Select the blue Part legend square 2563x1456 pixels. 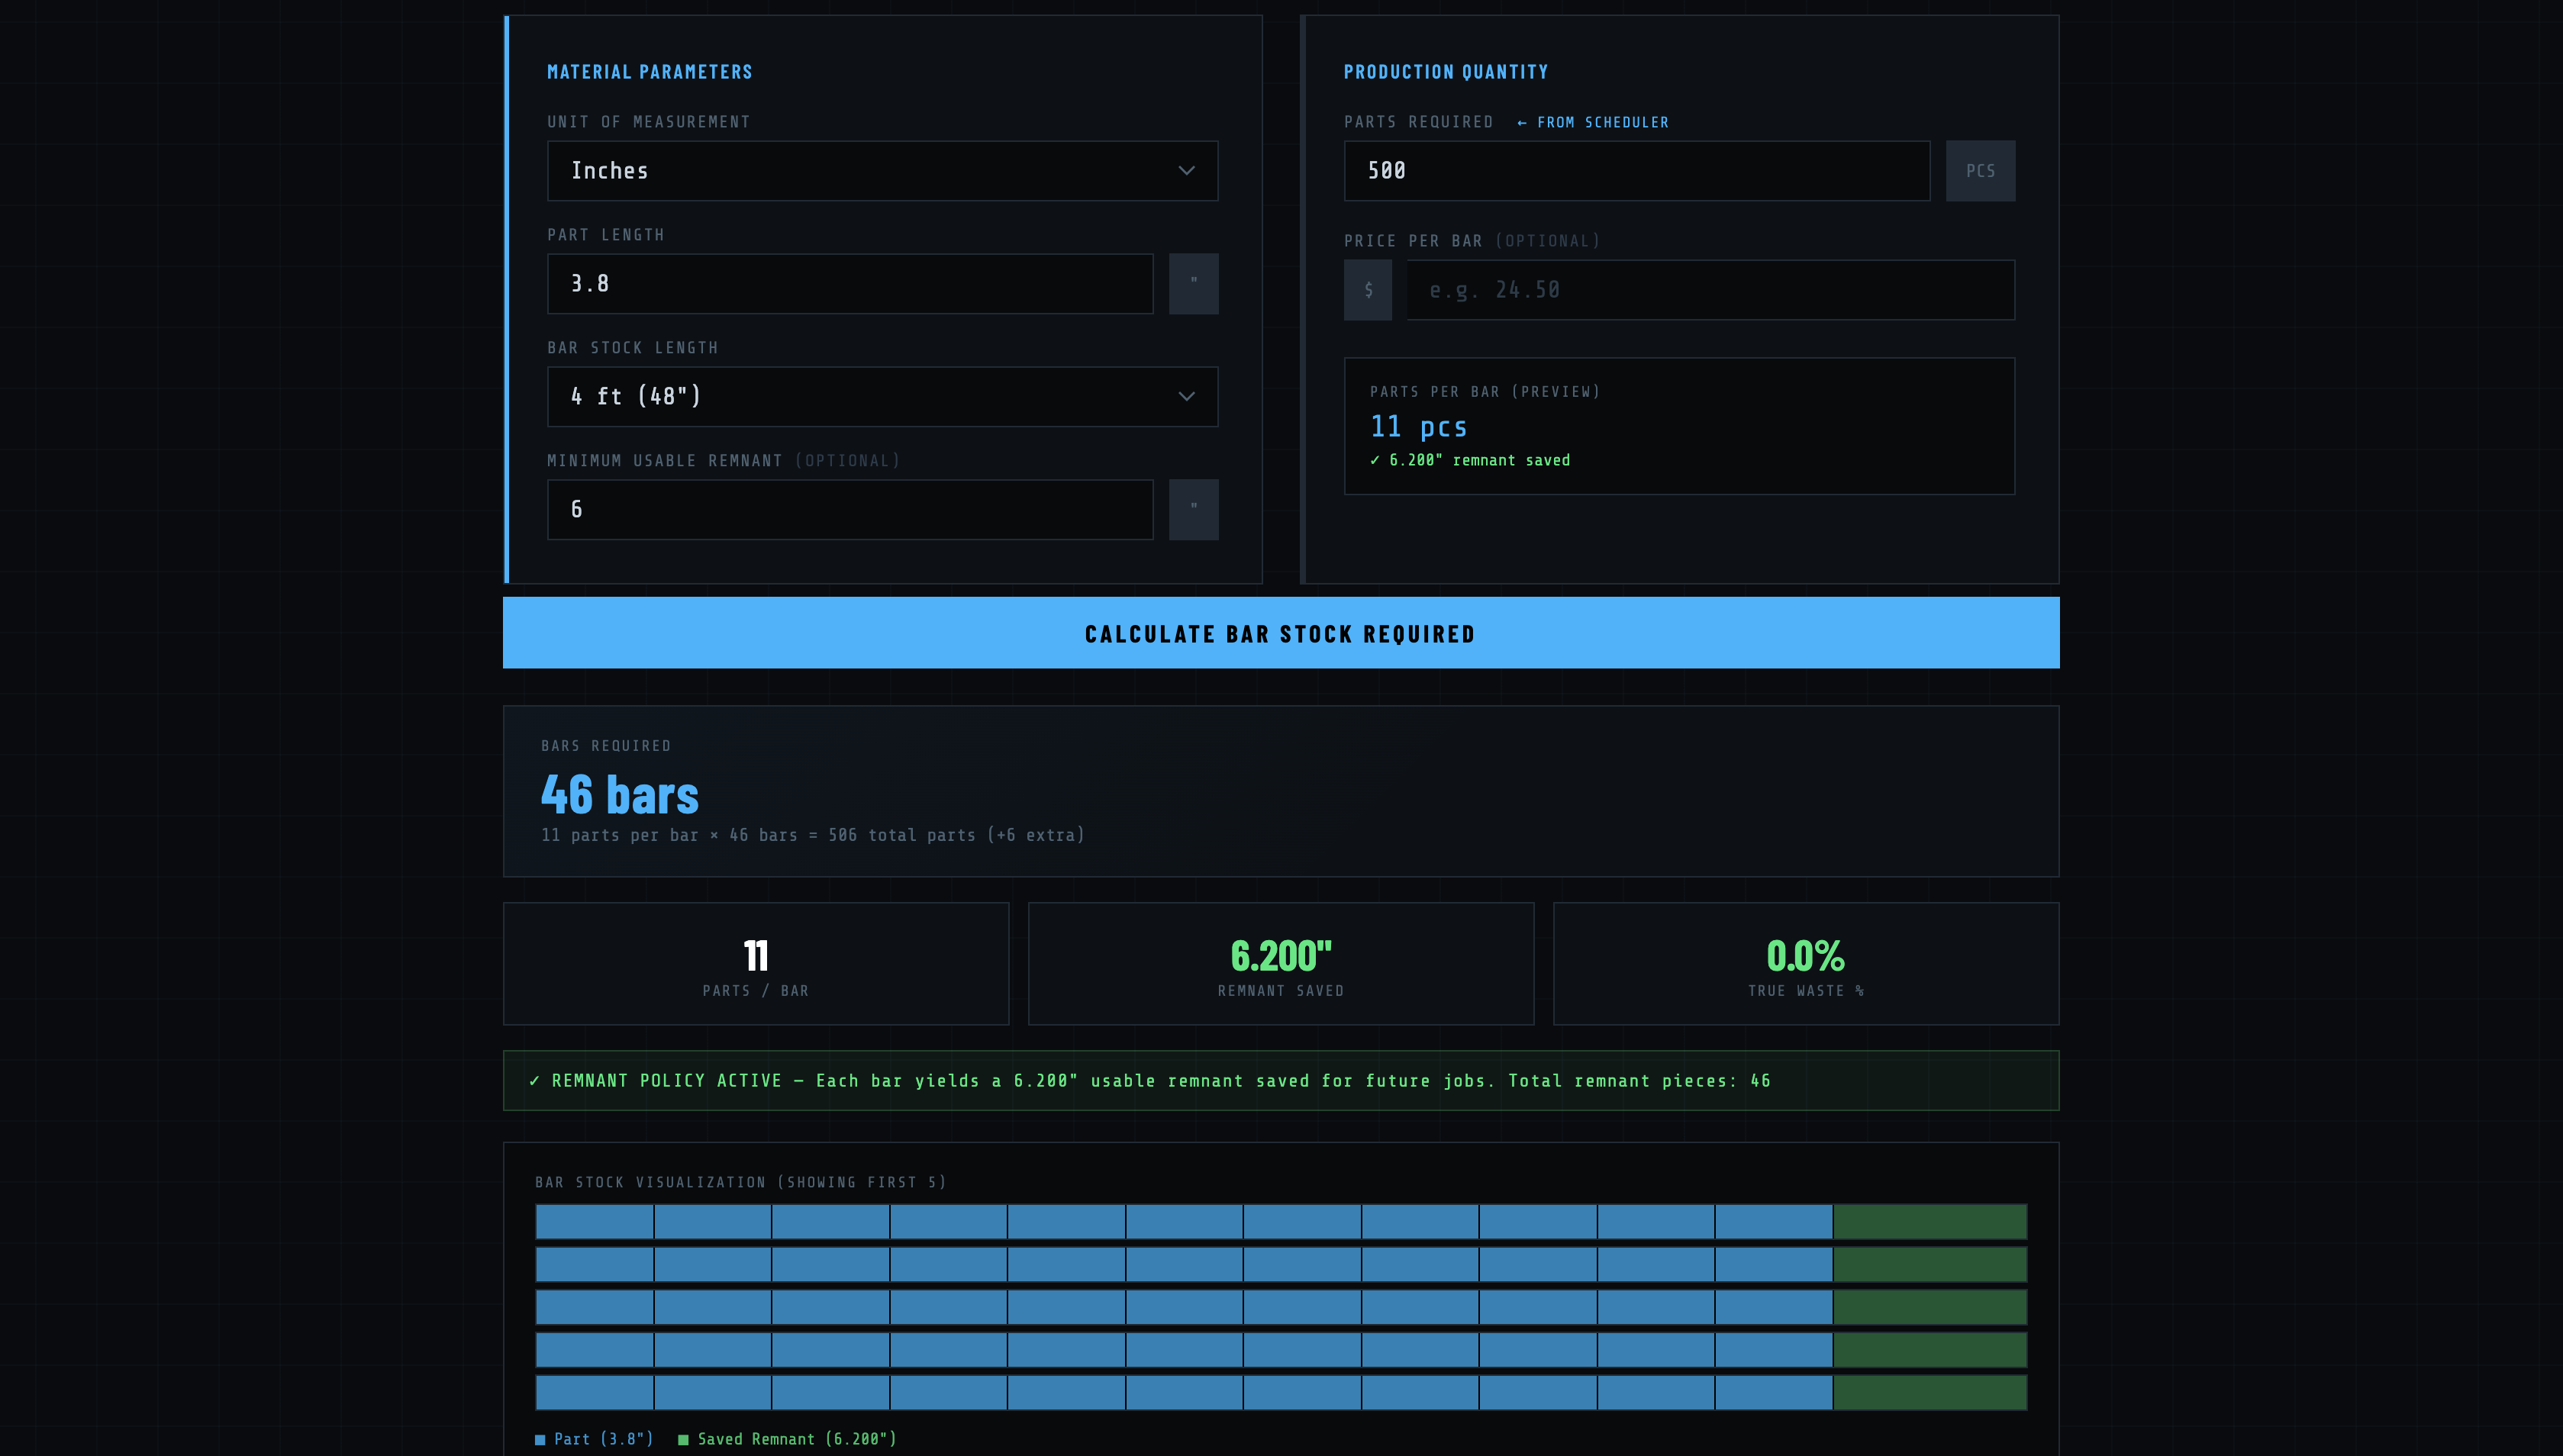click(540, 1439)
